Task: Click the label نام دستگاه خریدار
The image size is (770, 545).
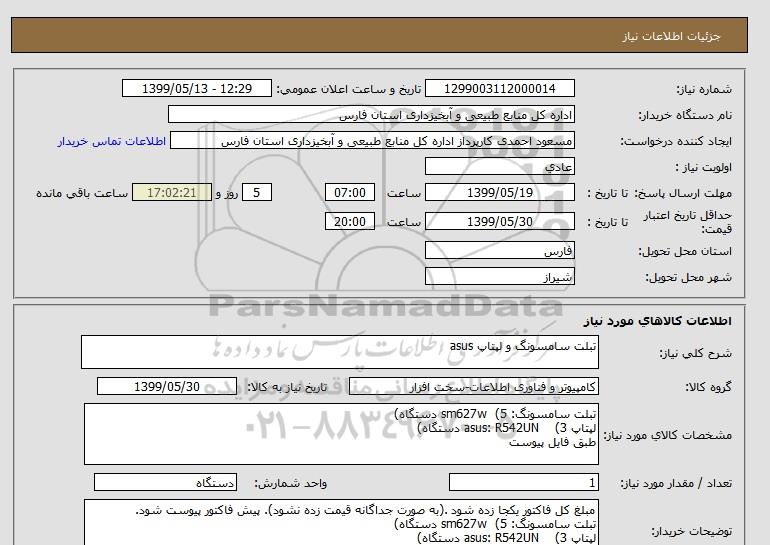Action: (x=685, y=115)
